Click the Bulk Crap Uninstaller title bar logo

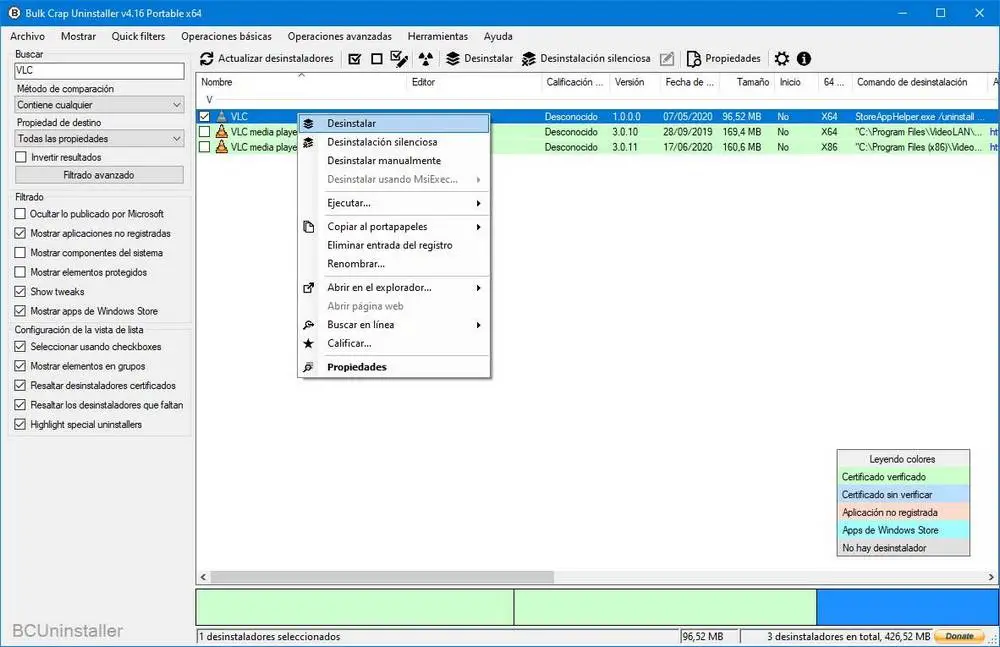tap(14, 13)
